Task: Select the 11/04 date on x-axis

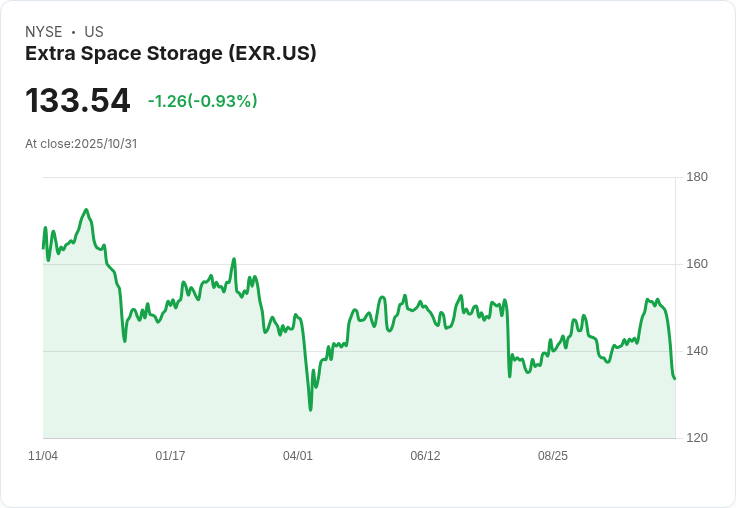Action: [43, 456]
